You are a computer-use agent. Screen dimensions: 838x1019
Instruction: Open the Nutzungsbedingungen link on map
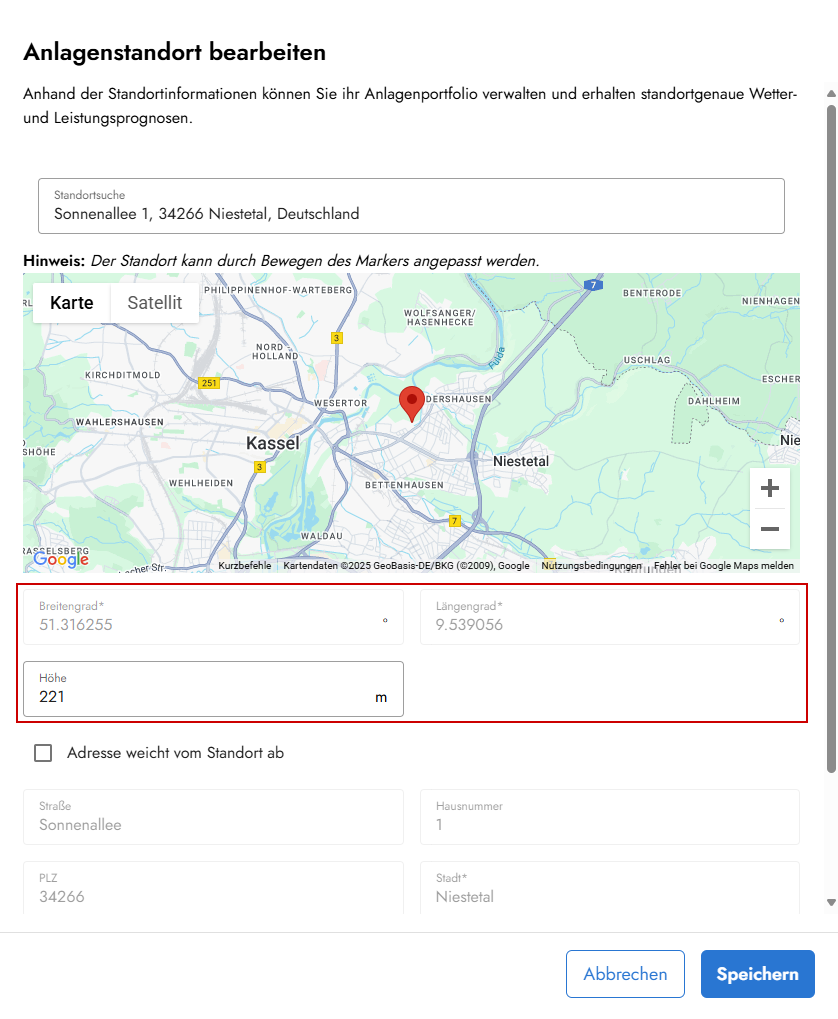[591, 566]
